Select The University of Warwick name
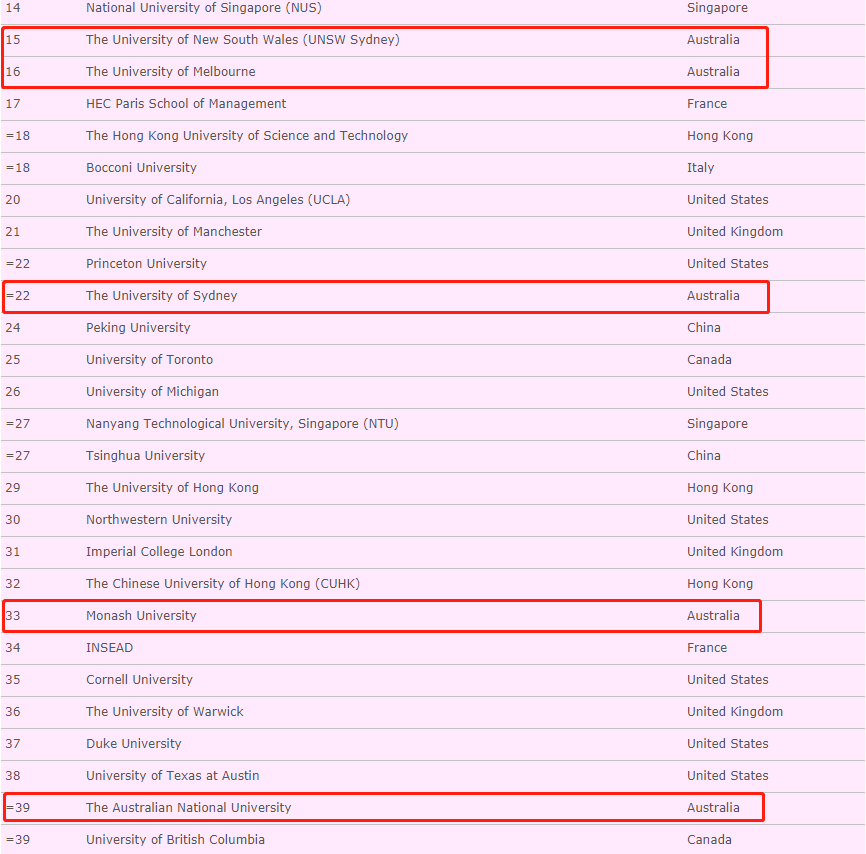The image size is (866, 854). point(165,712)
